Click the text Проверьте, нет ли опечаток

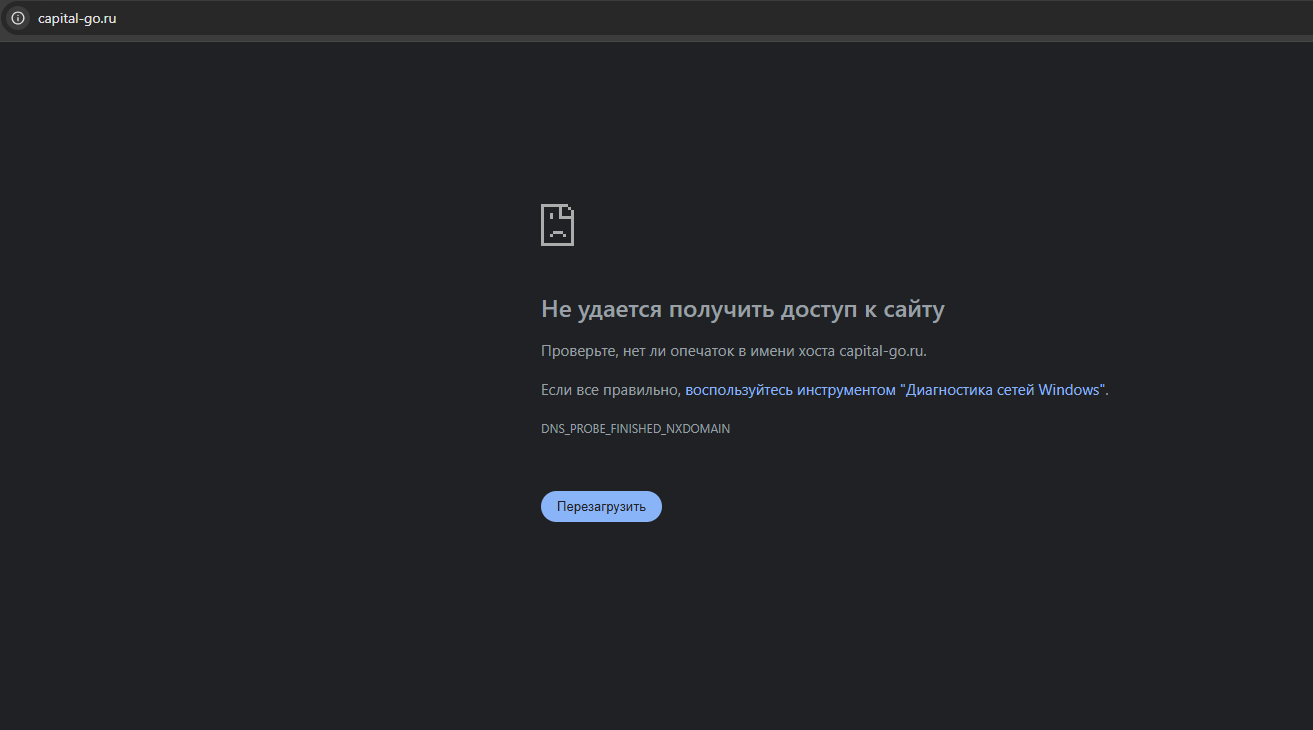pos(638,351)
